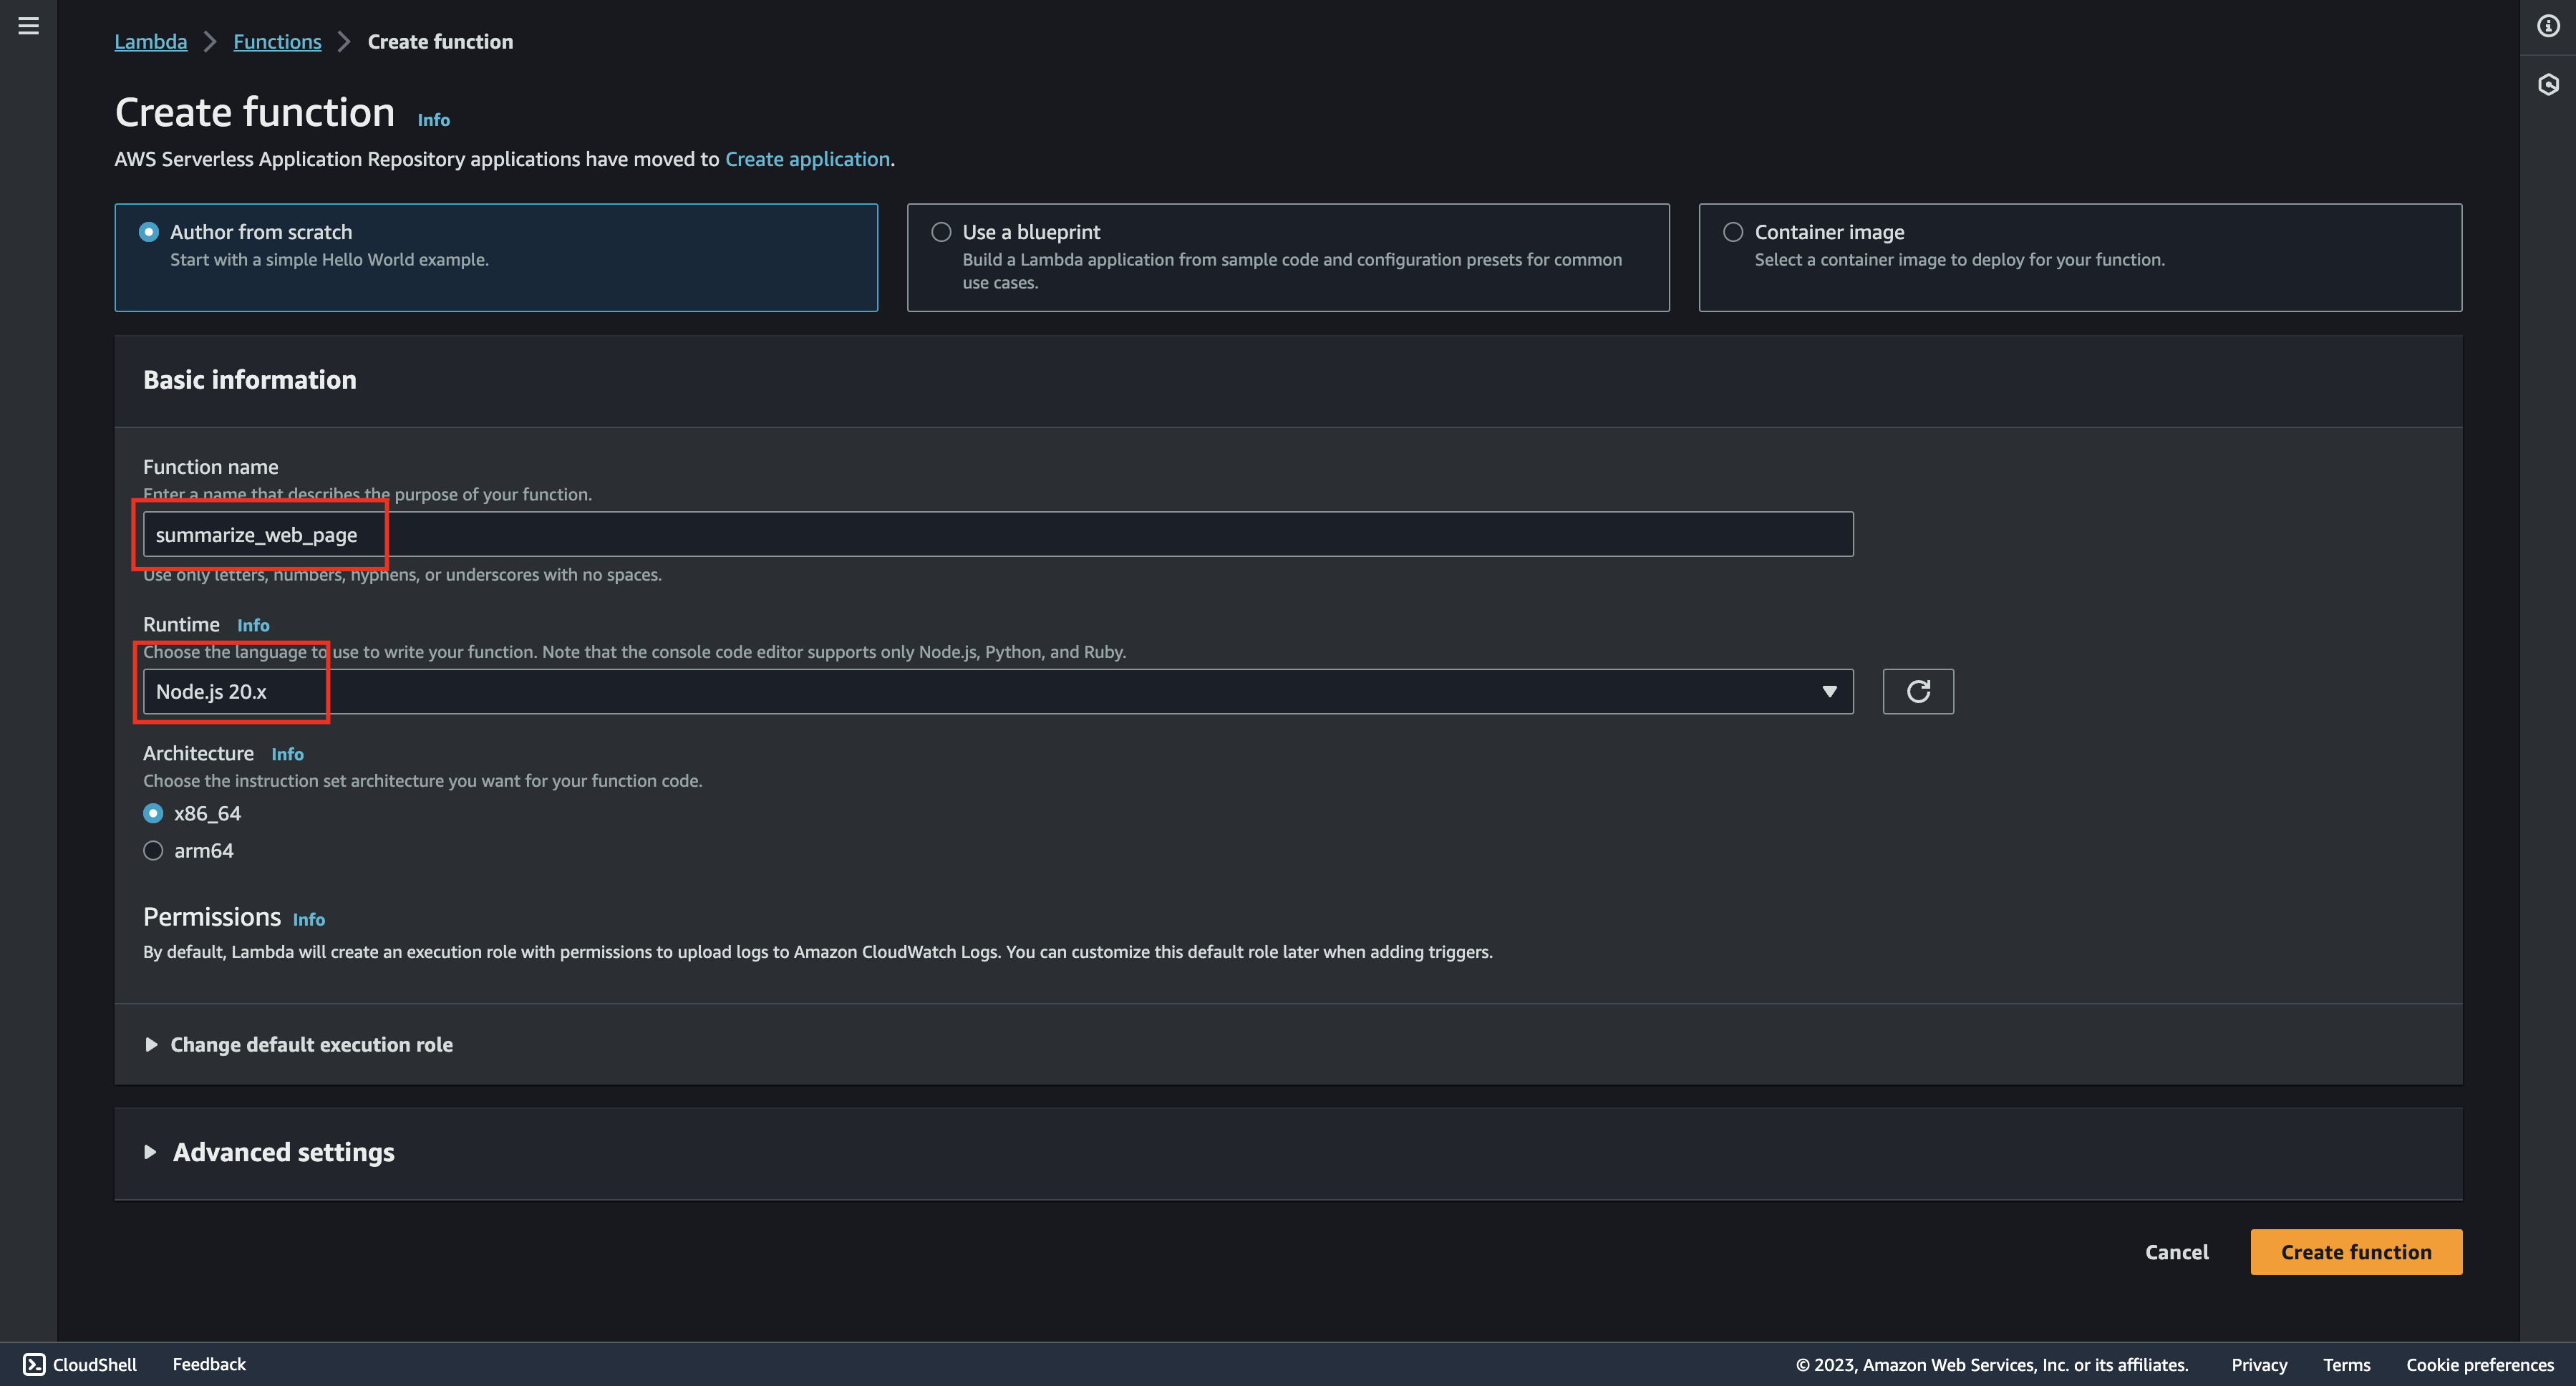Click Feedback in the bottom bar
This screenshot has height=1386, width=2576.
click(209, 1363)
